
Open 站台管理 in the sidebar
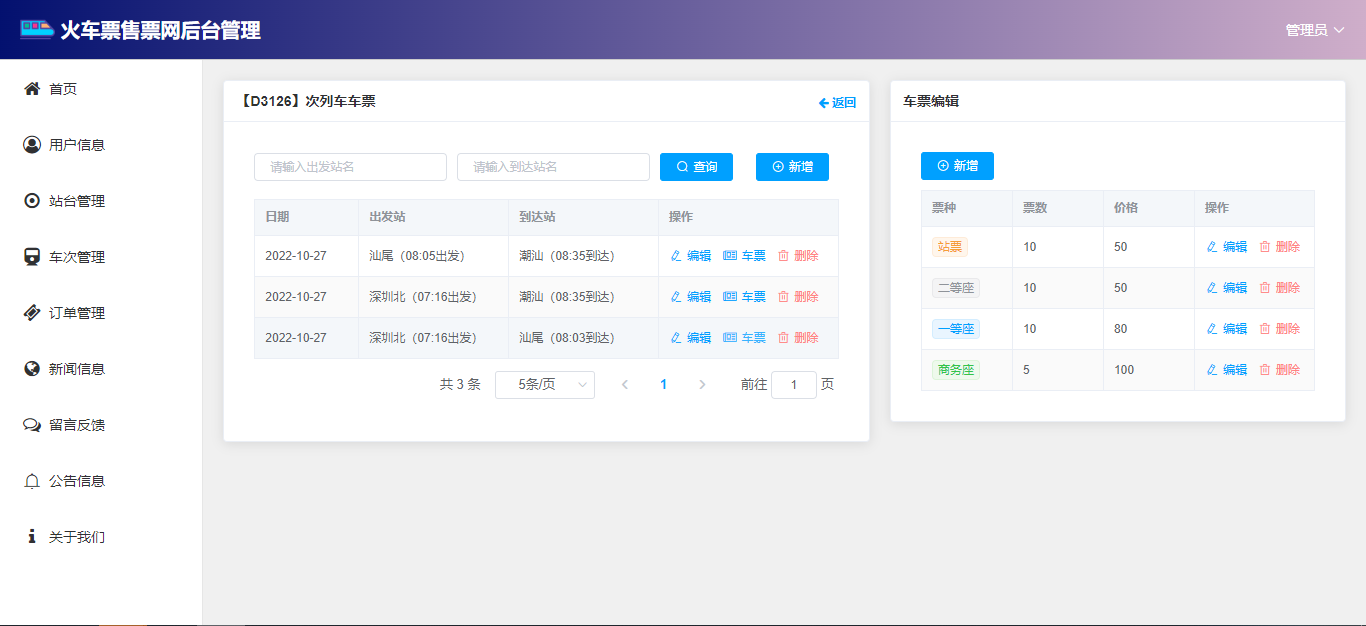coord(77,201)
